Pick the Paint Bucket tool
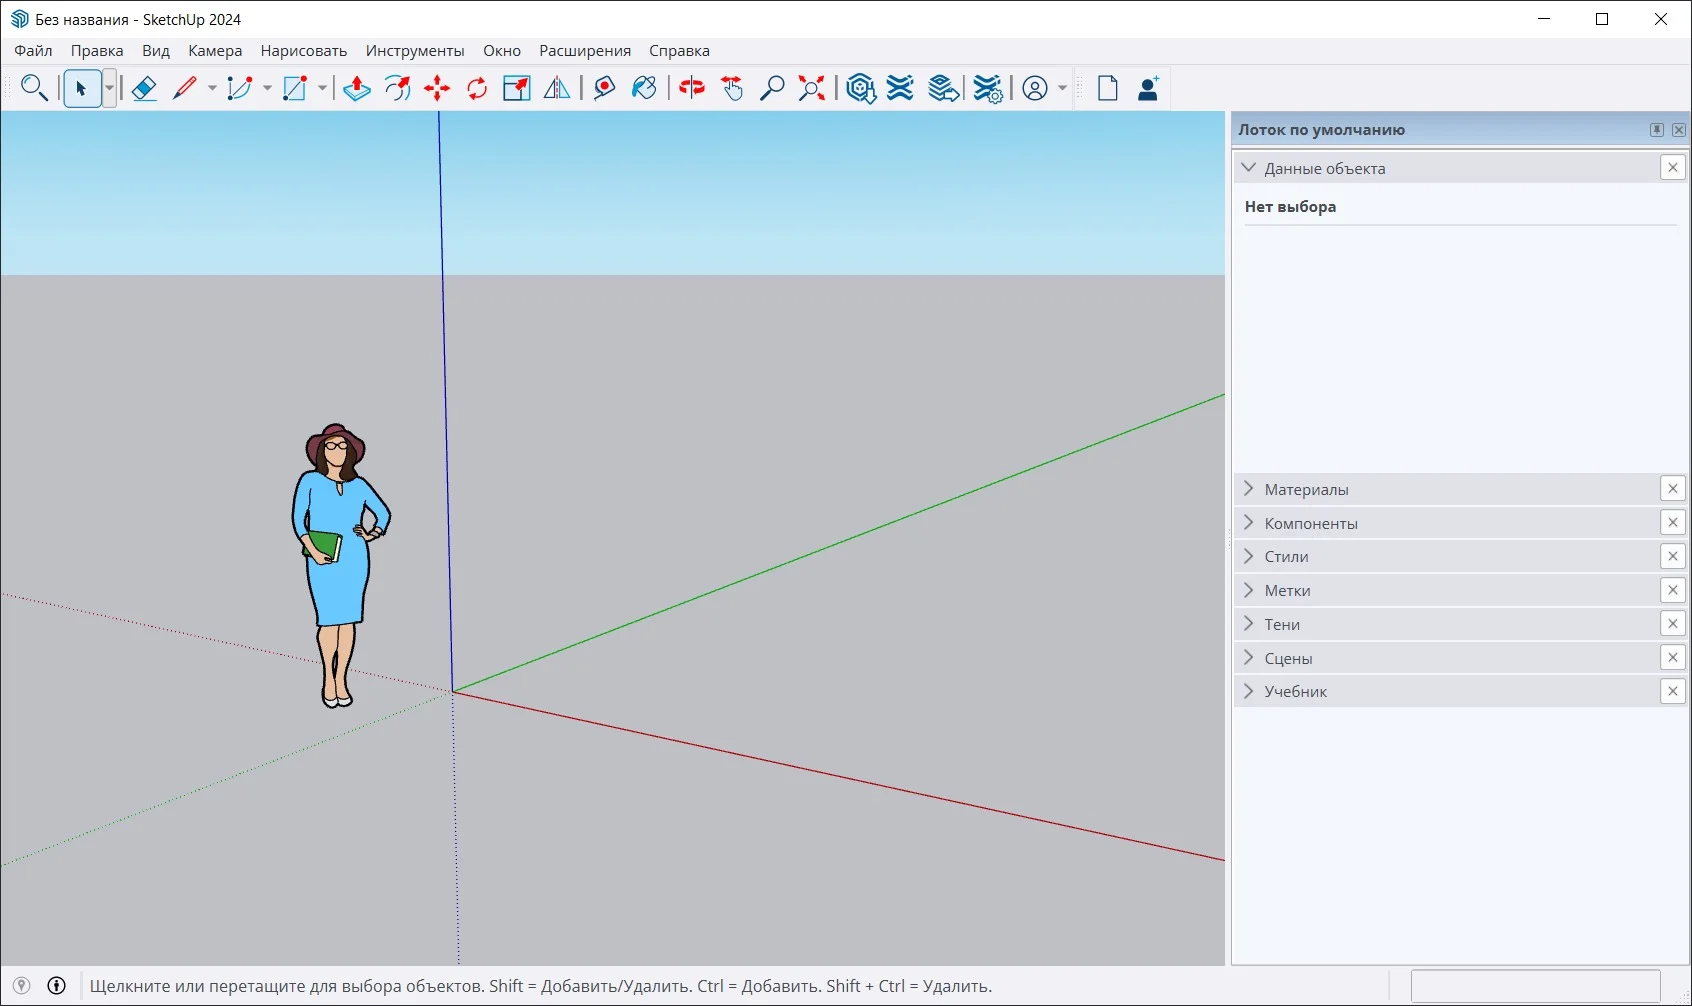This screenshot has height=1006, width=1692. (644, 88)
